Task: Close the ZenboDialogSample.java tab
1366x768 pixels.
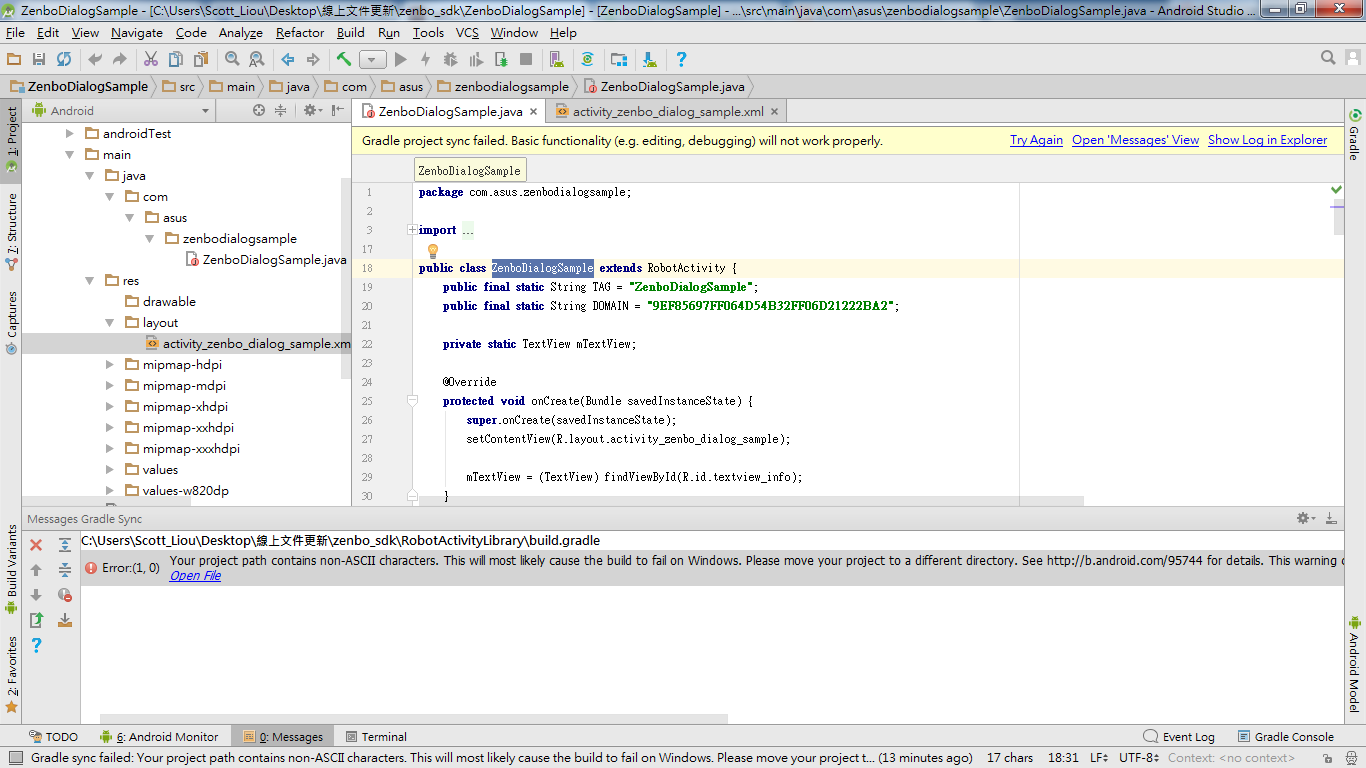Action: pos(533,112)
